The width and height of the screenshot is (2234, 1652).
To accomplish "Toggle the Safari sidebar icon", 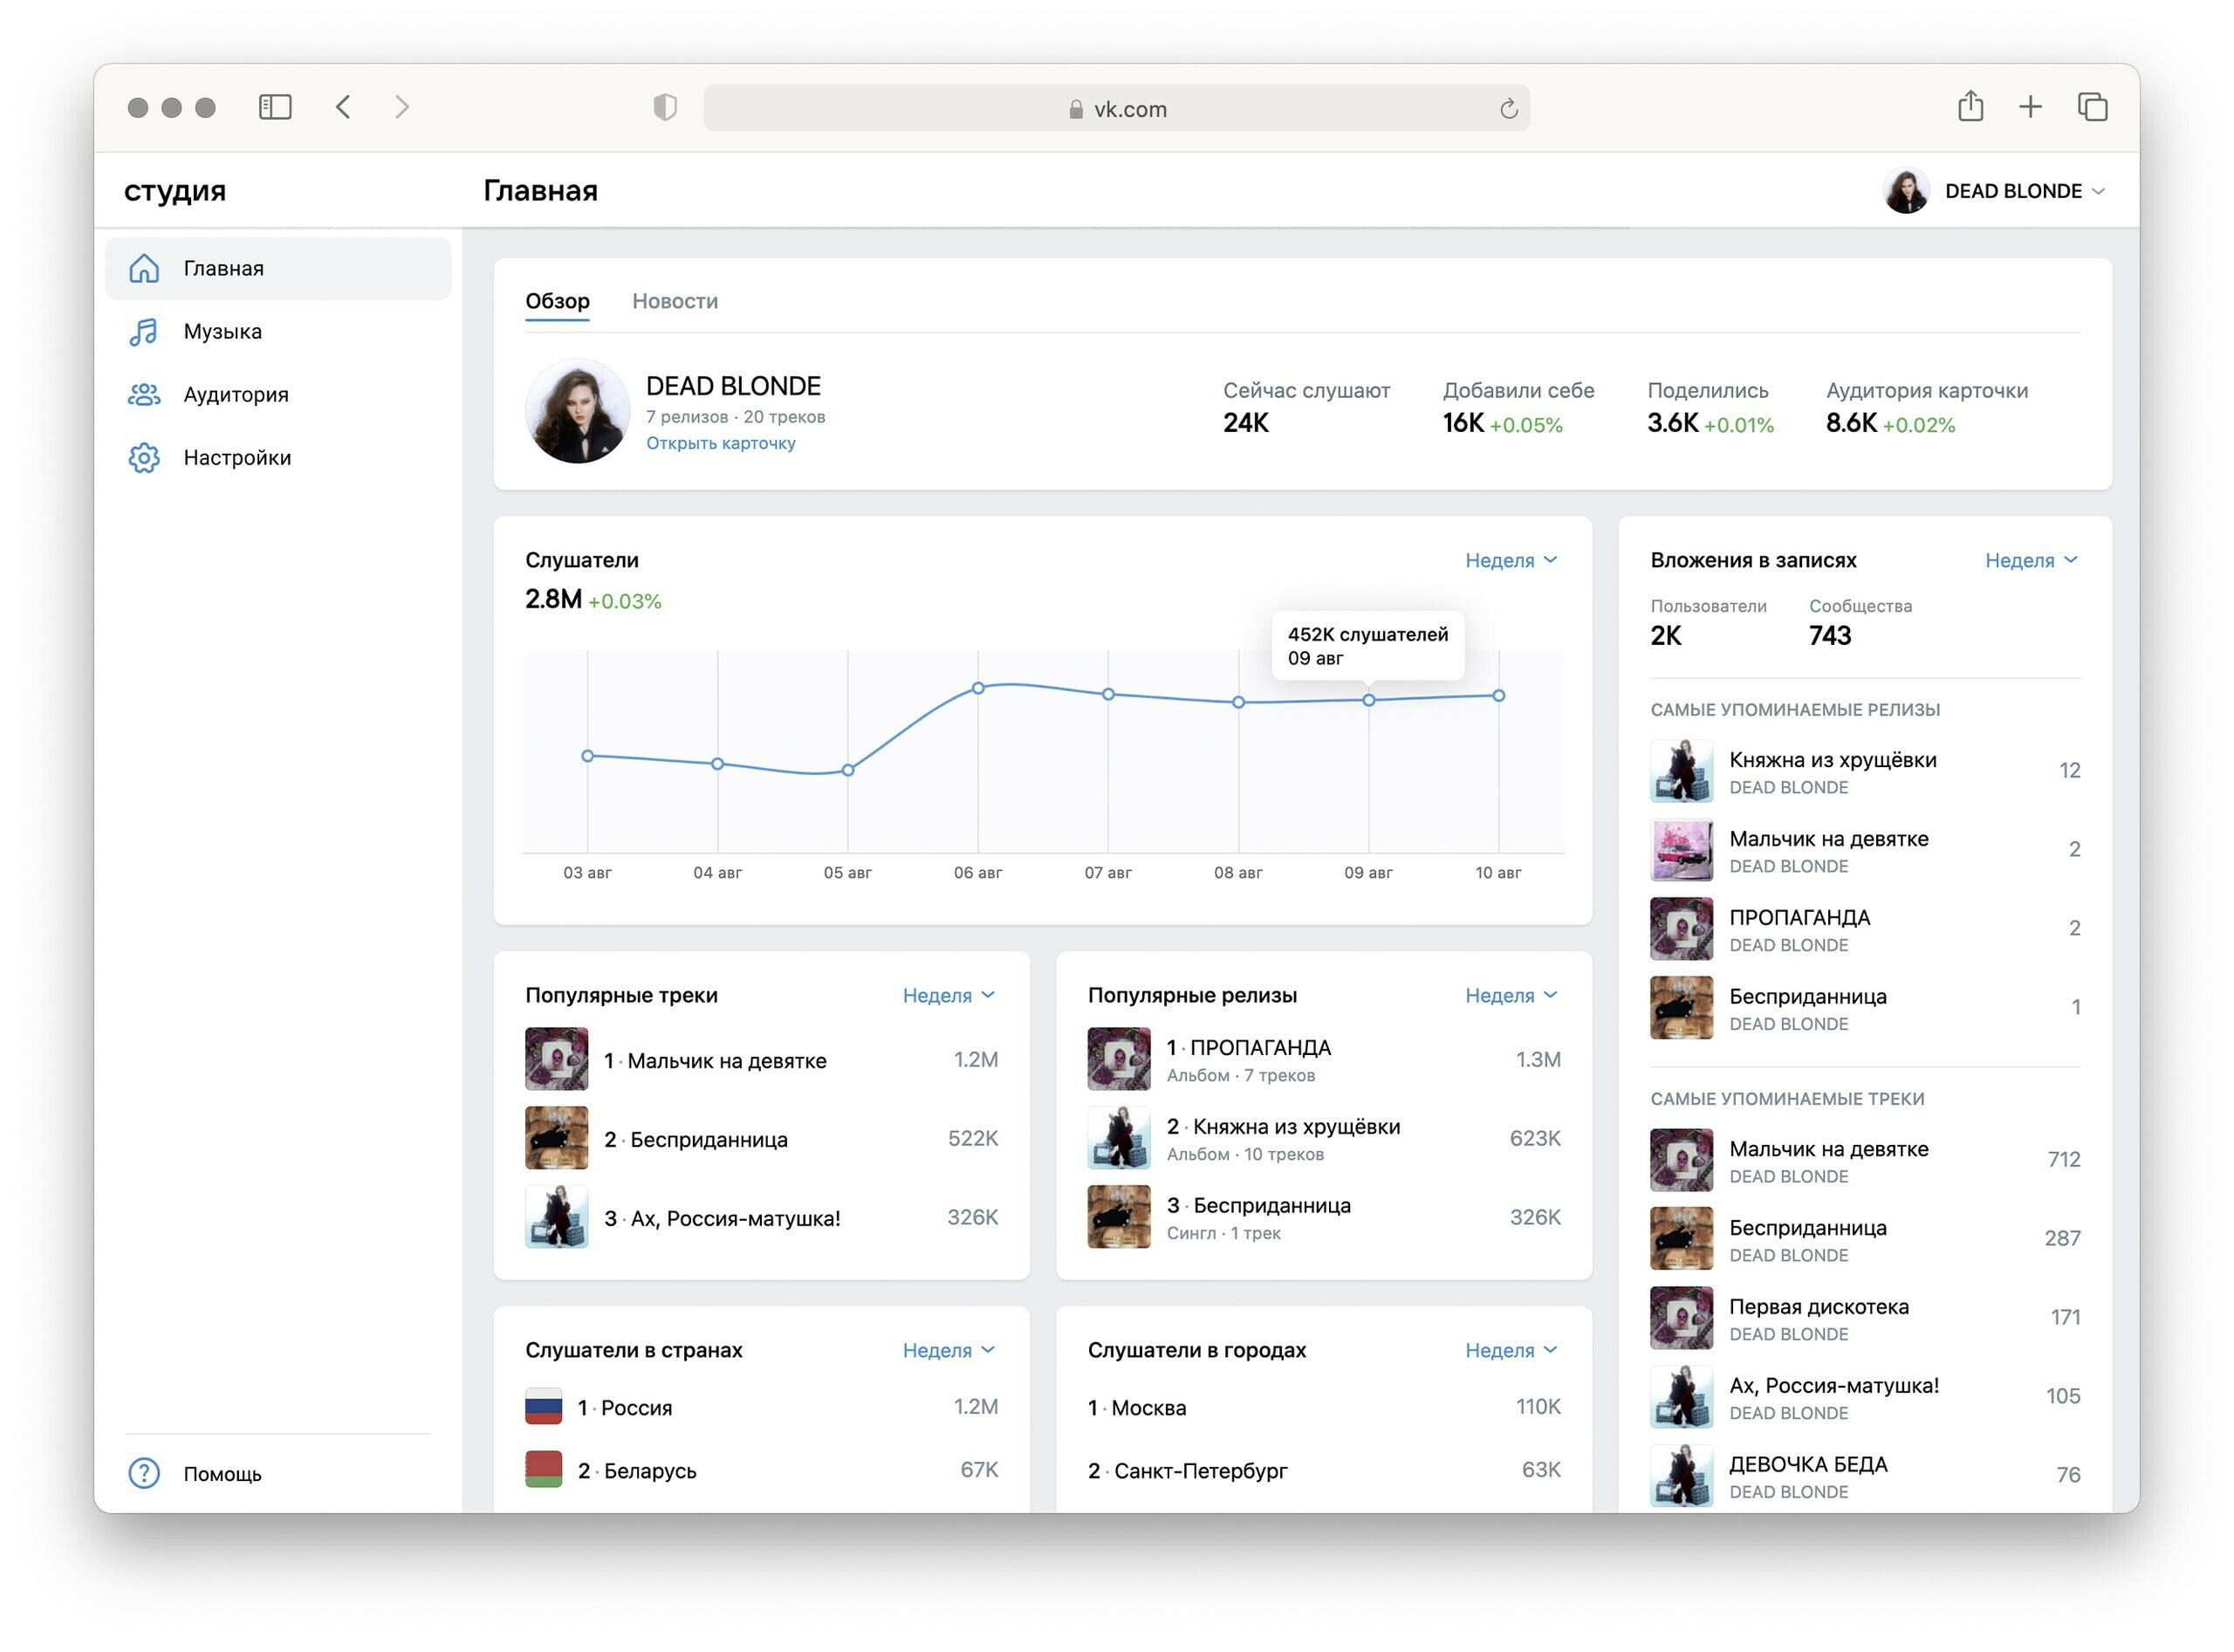I will [x=275, y=107].
